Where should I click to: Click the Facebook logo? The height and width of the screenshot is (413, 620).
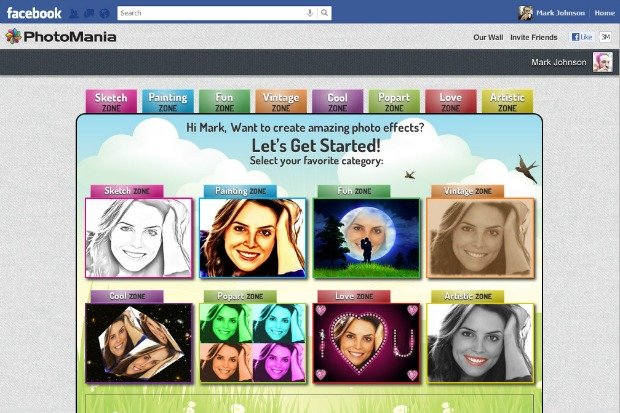pos(34,13)
